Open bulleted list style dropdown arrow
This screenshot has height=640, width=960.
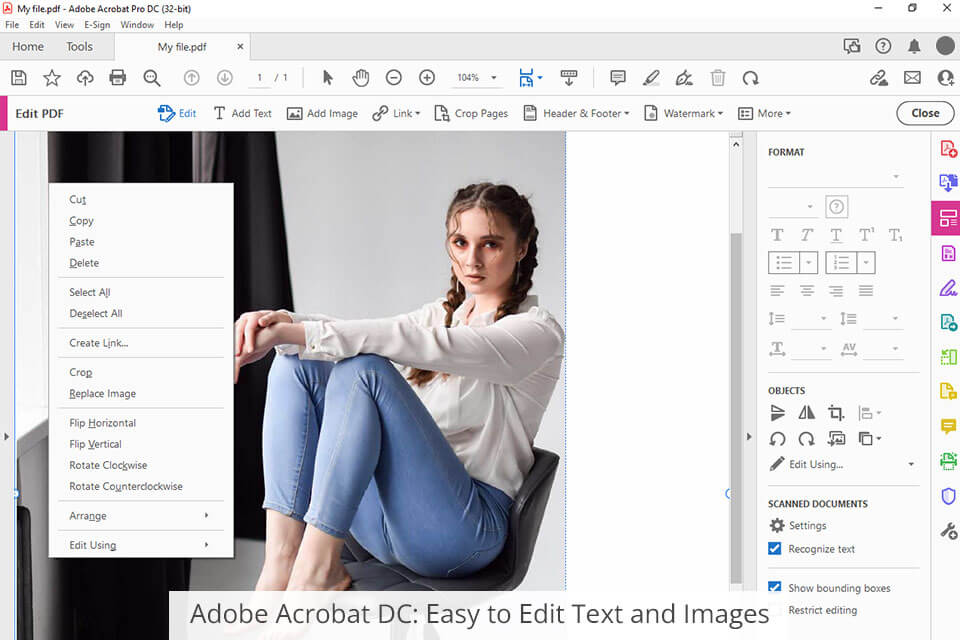[808, 263]
